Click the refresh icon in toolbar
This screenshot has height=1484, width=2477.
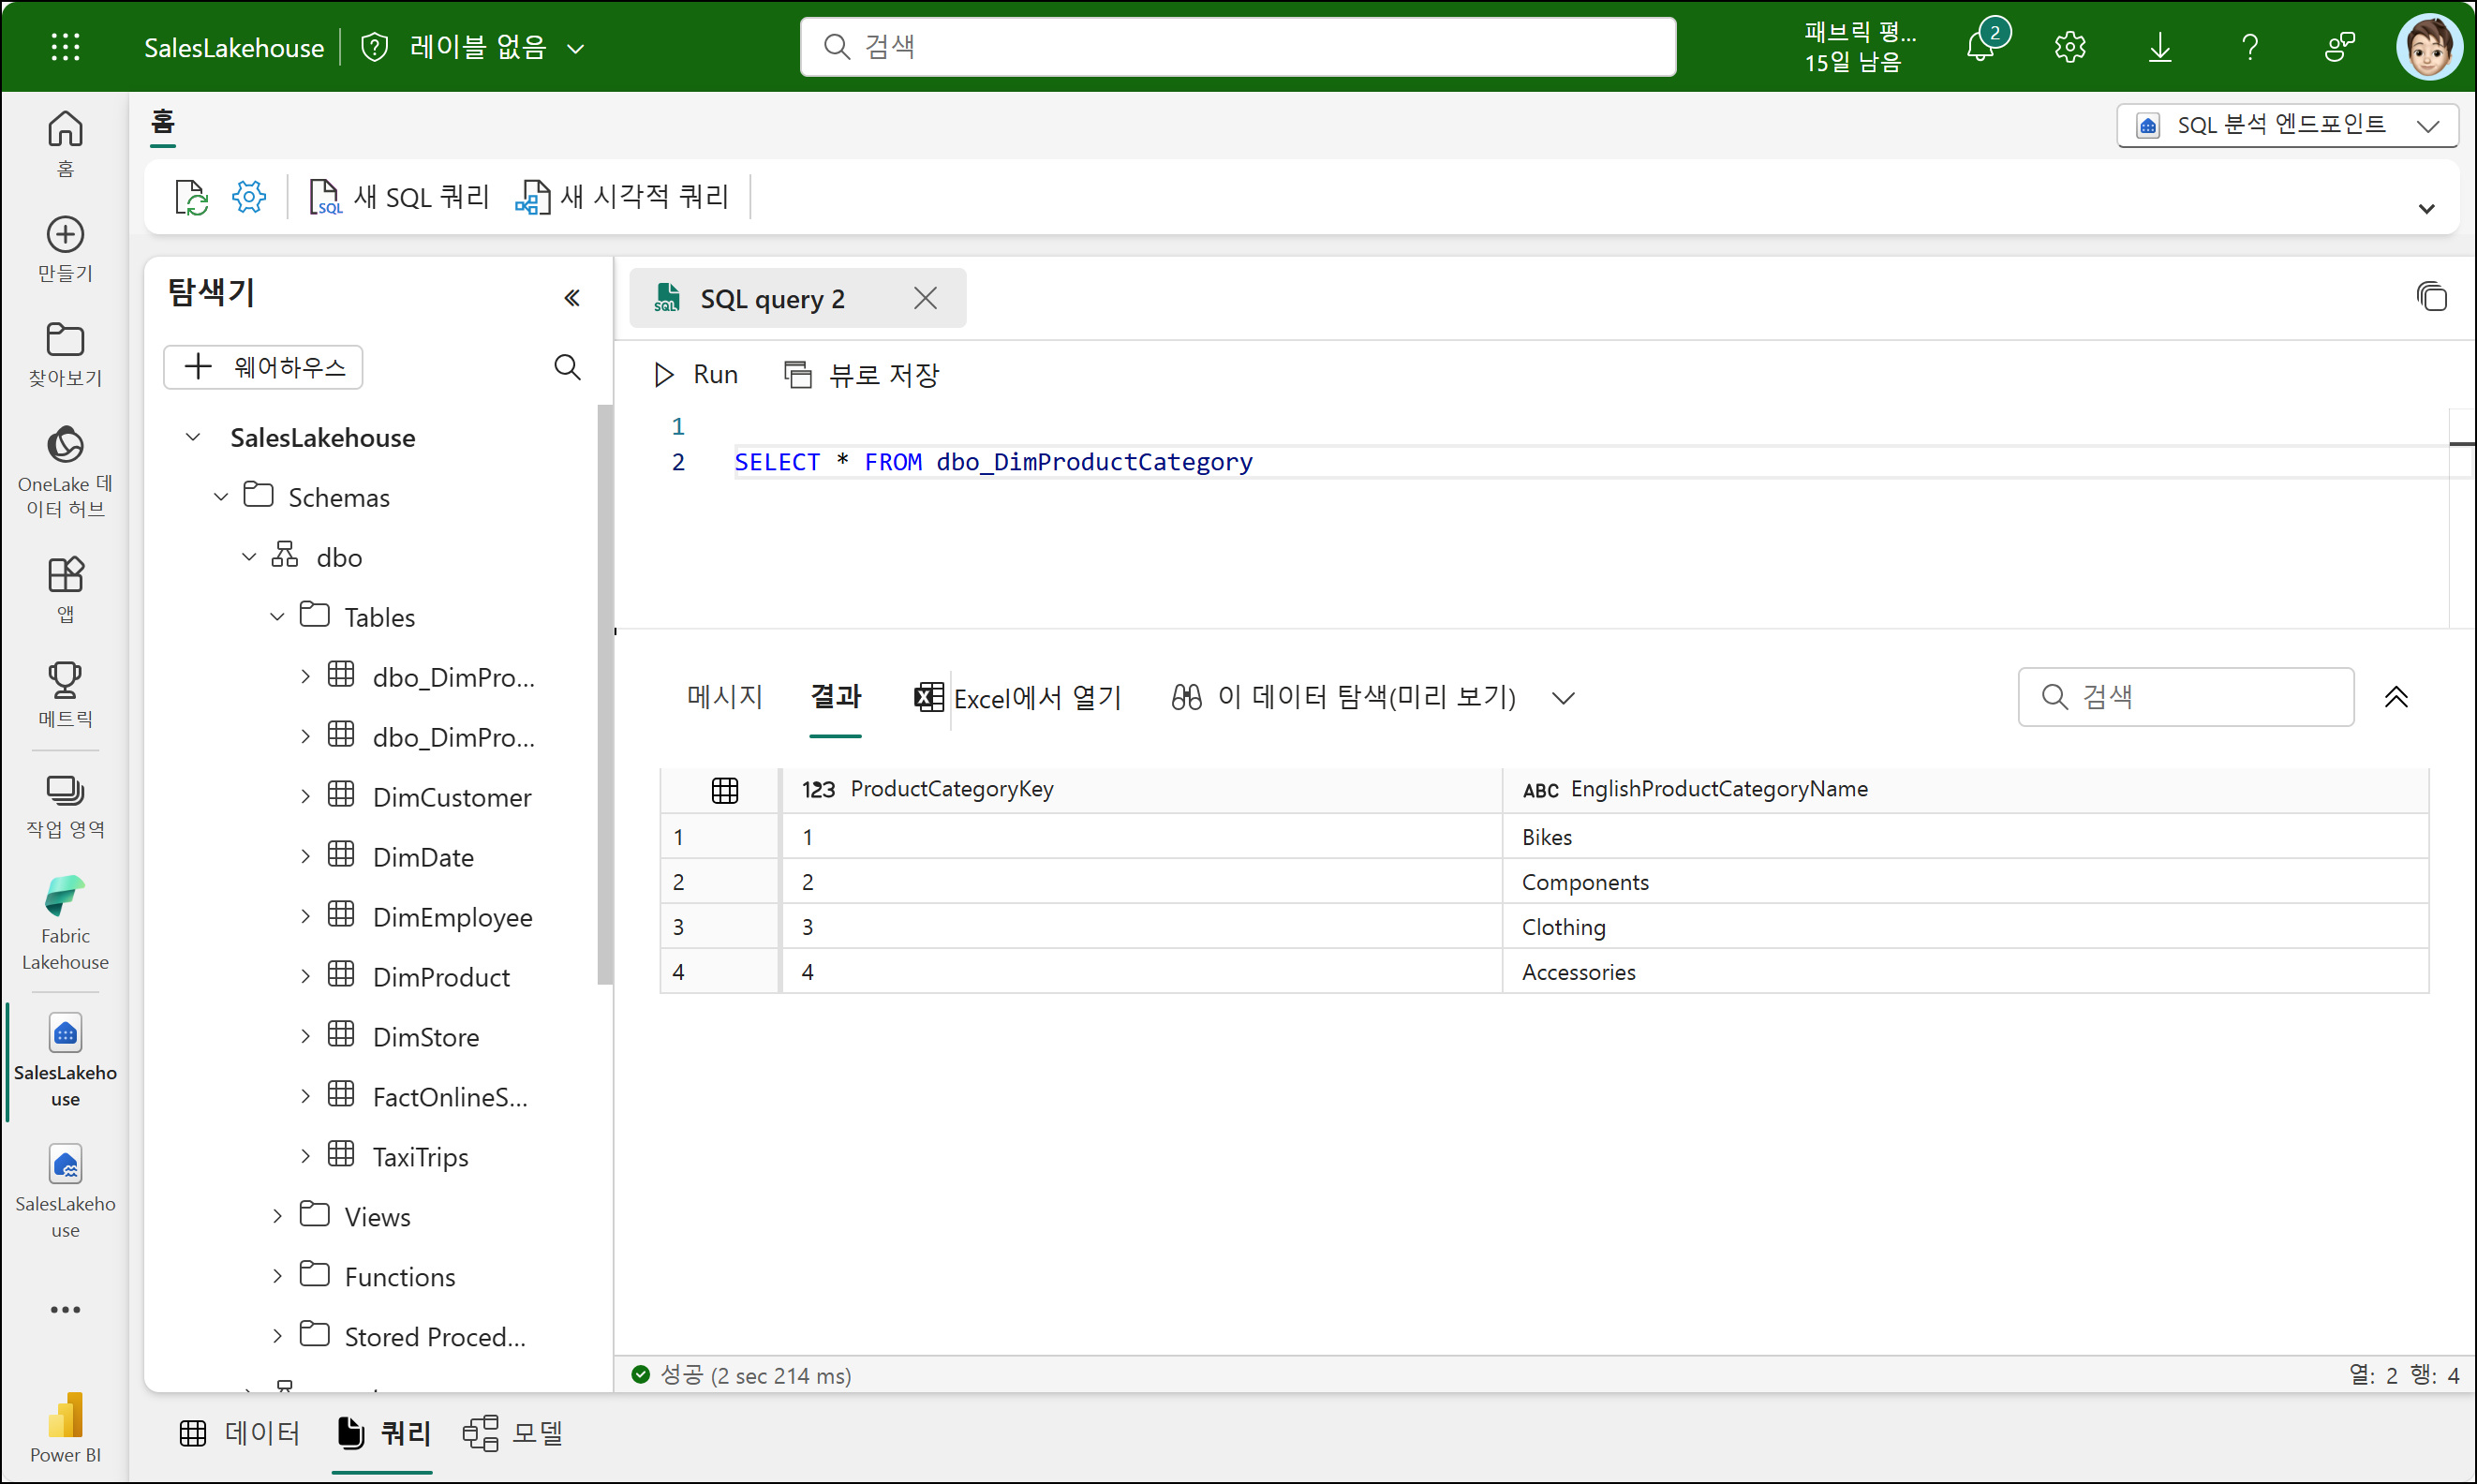pos(190,197)
